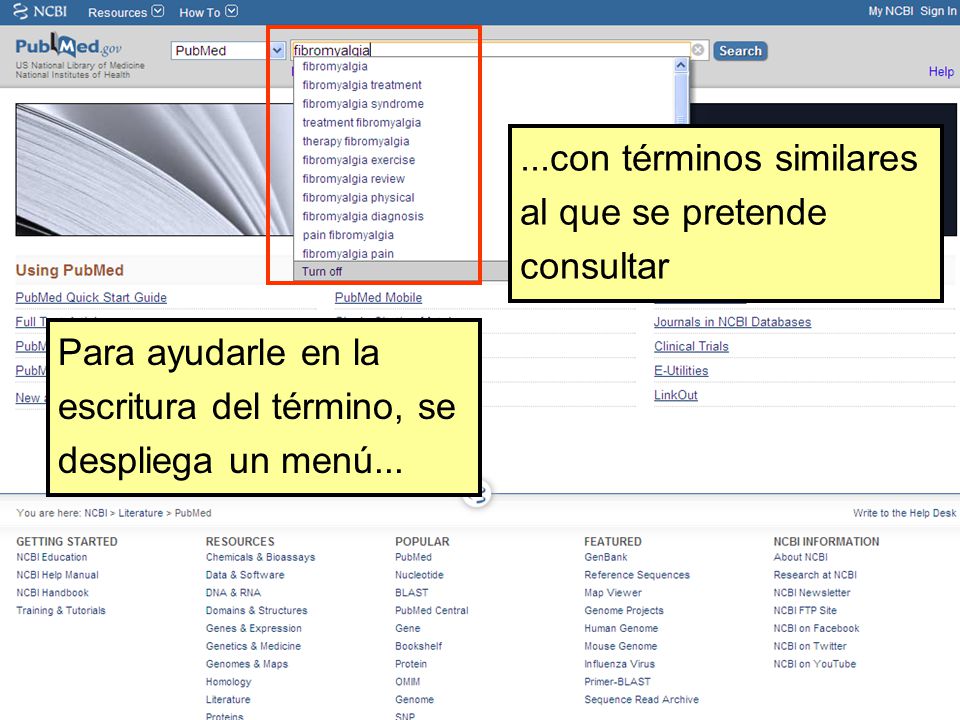Open PubMed Quick Start Guide

pyautogui.click(x=91, y=298)
